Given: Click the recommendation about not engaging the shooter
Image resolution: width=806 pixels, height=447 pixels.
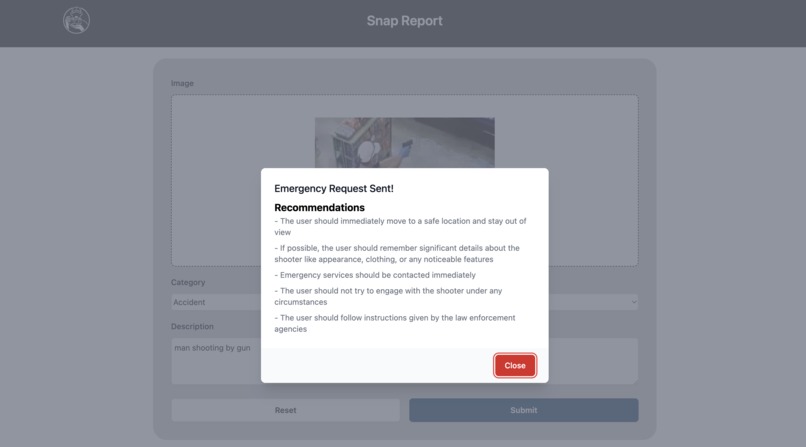Looking at the screenshot, I should (x=388, y=296).
